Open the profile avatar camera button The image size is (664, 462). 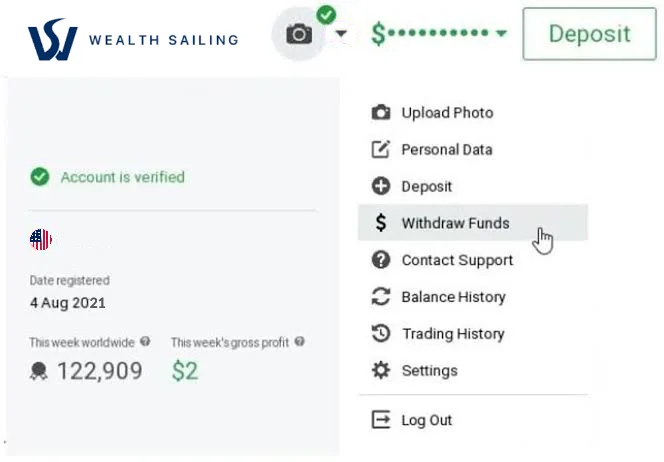(x=299, y=35)
